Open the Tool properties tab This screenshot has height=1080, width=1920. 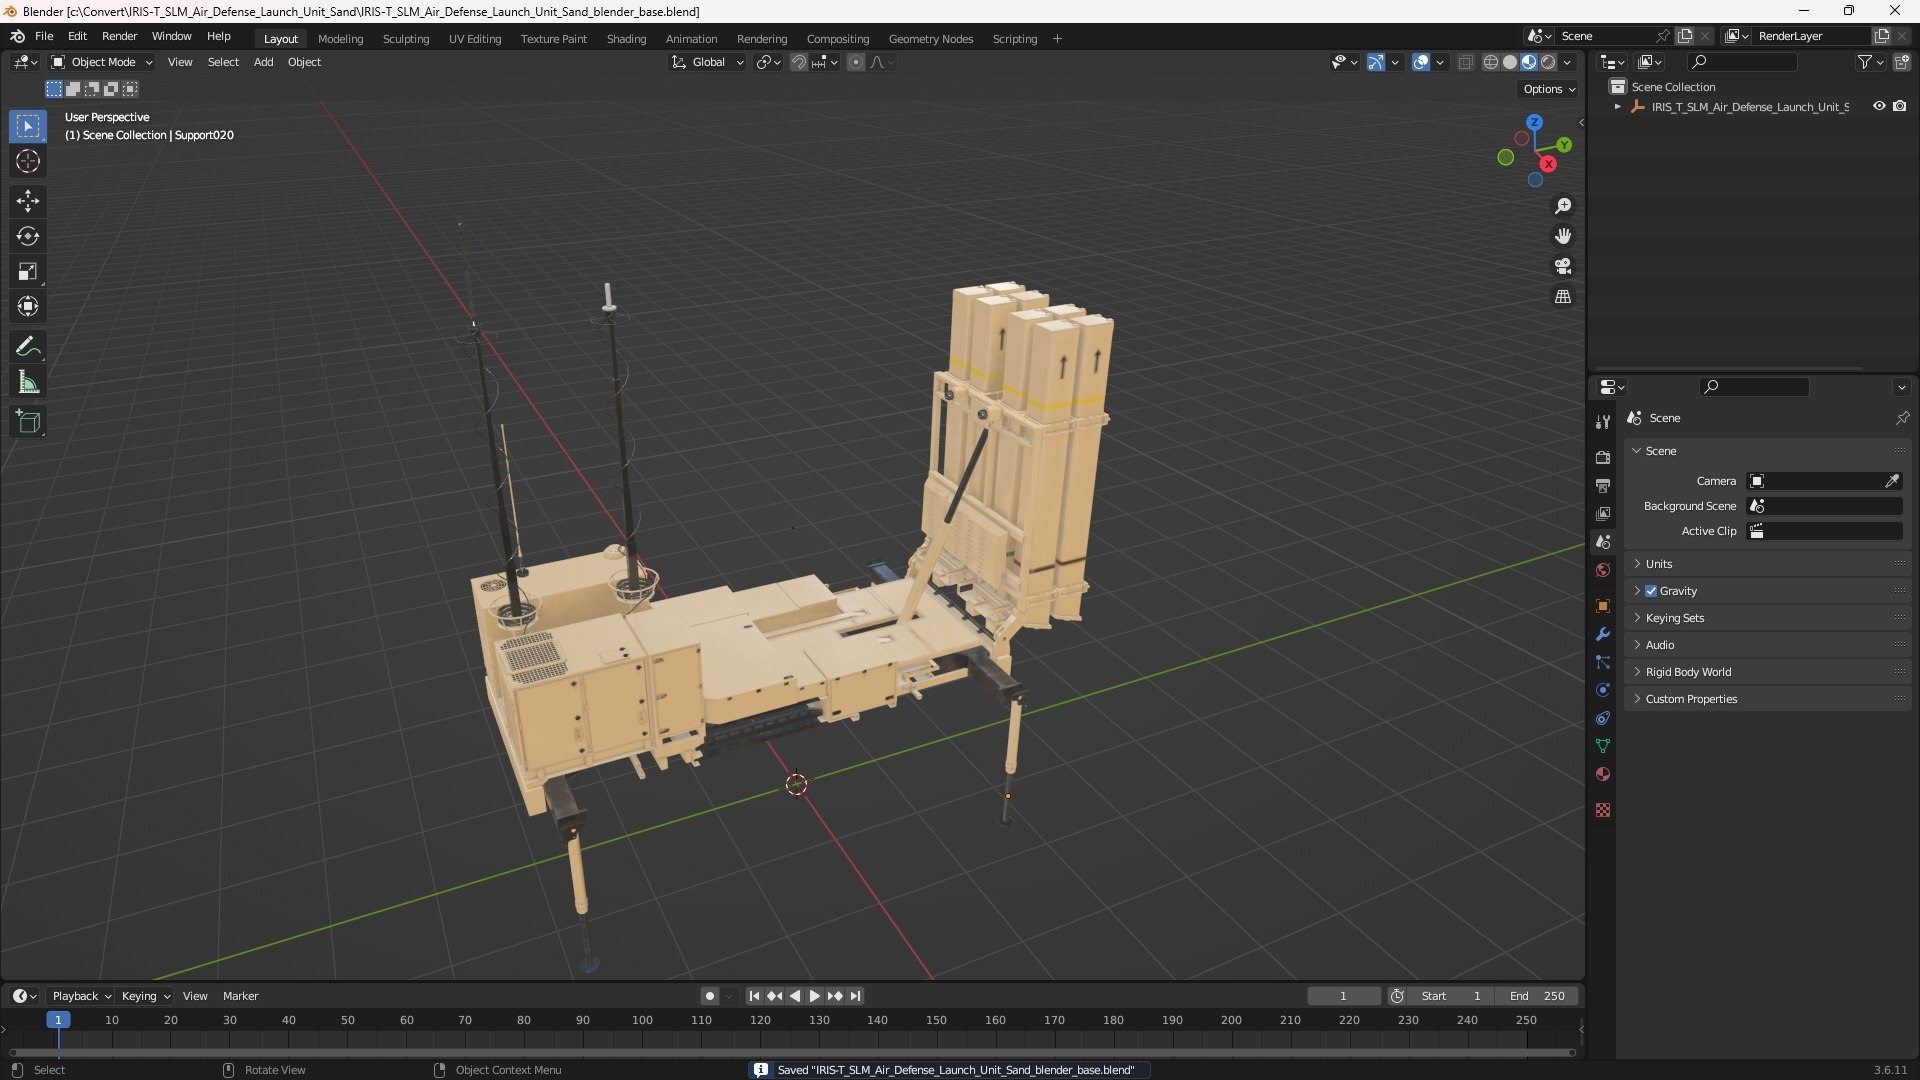coord(1603,422)
